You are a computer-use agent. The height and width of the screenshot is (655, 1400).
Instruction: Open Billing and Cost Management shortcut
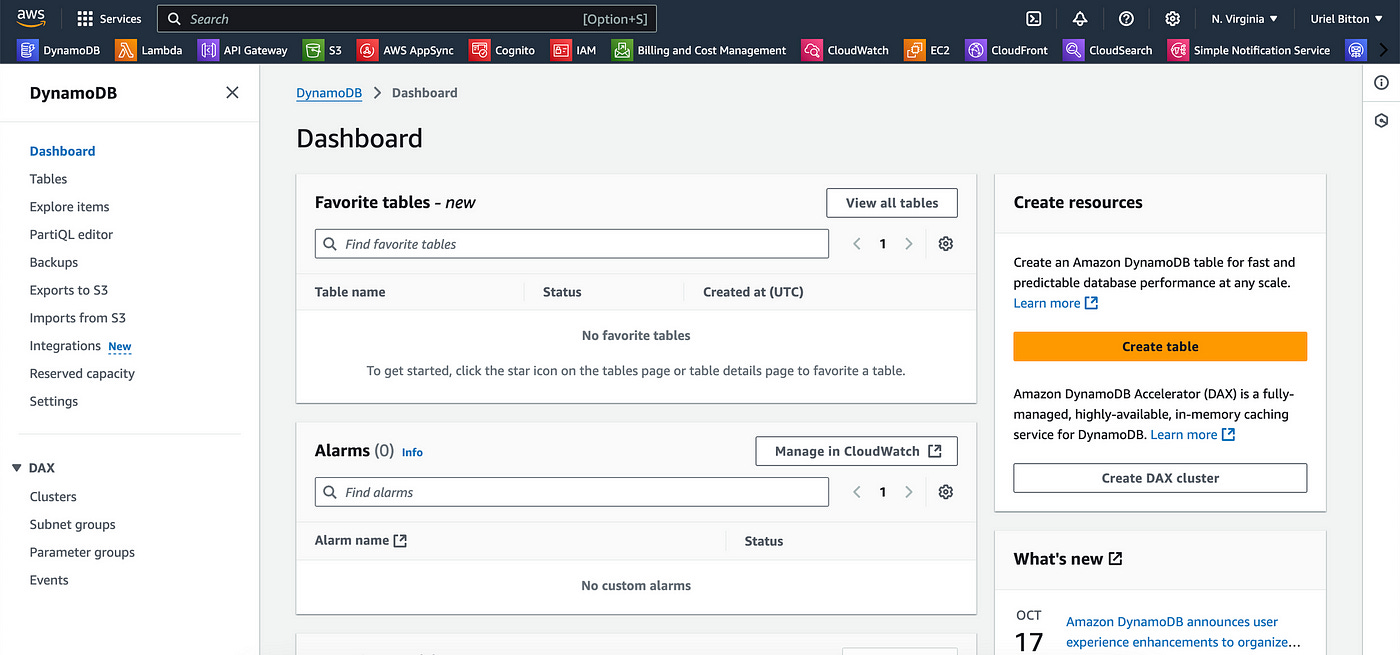[x=699, y=50]
